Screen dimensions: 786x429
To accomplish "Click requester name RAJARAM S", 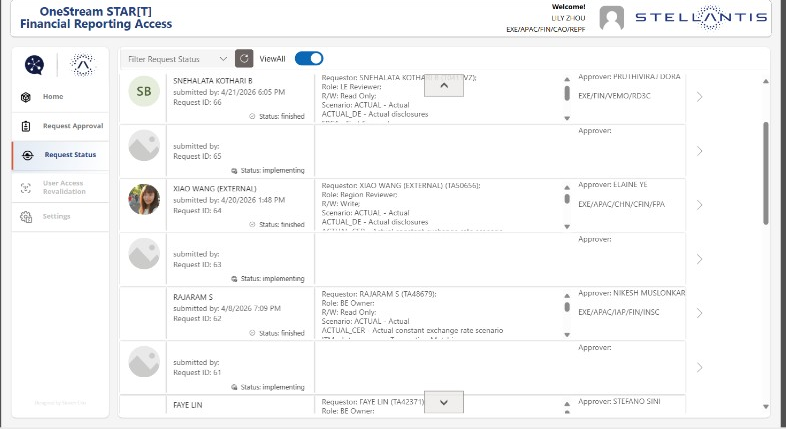I will tap(193, 297).
